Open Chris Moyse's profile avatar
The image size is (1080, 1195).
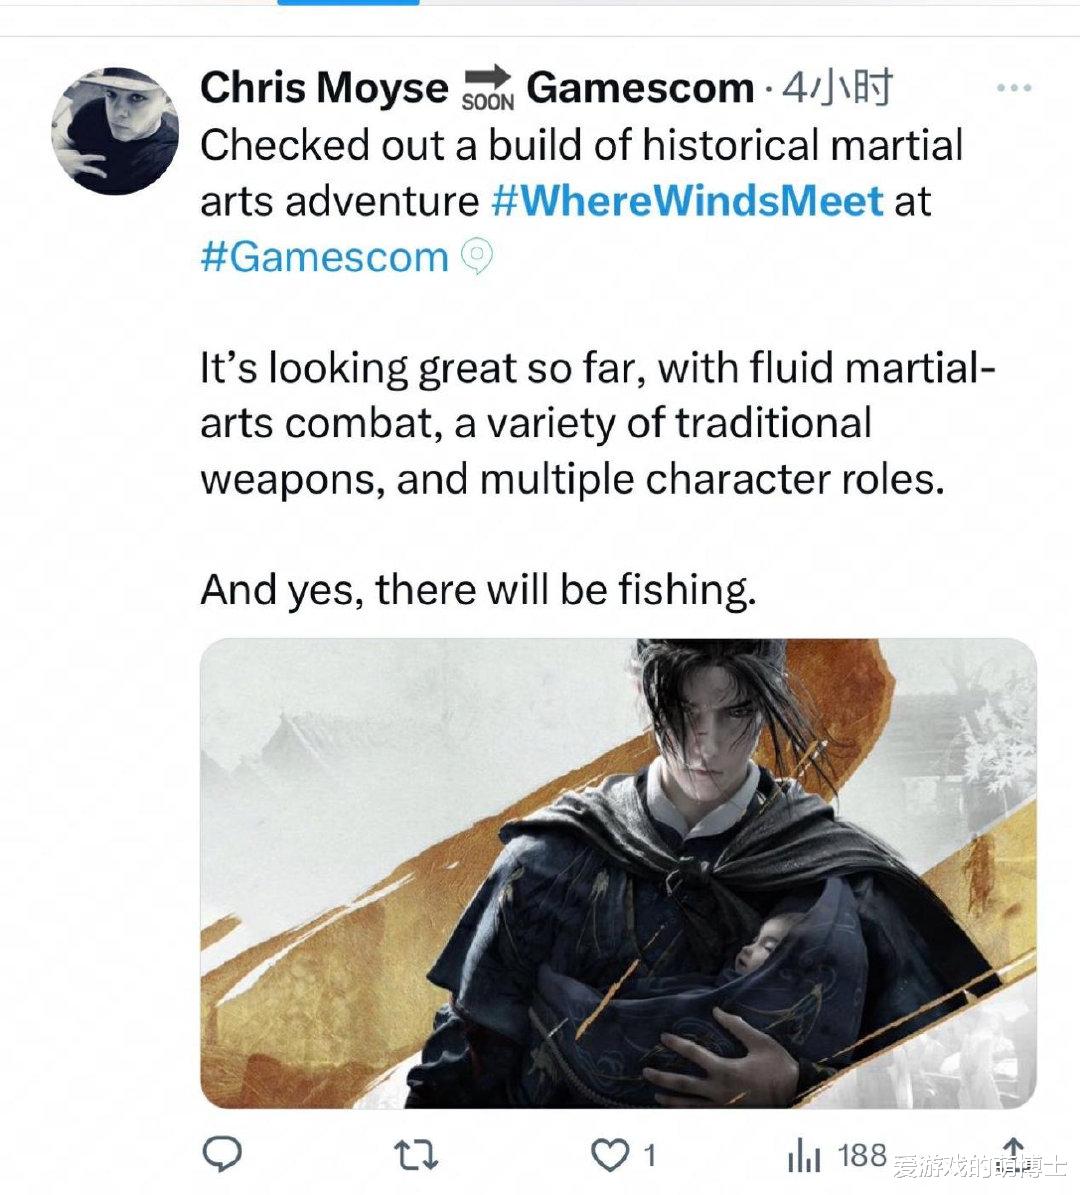115,131
